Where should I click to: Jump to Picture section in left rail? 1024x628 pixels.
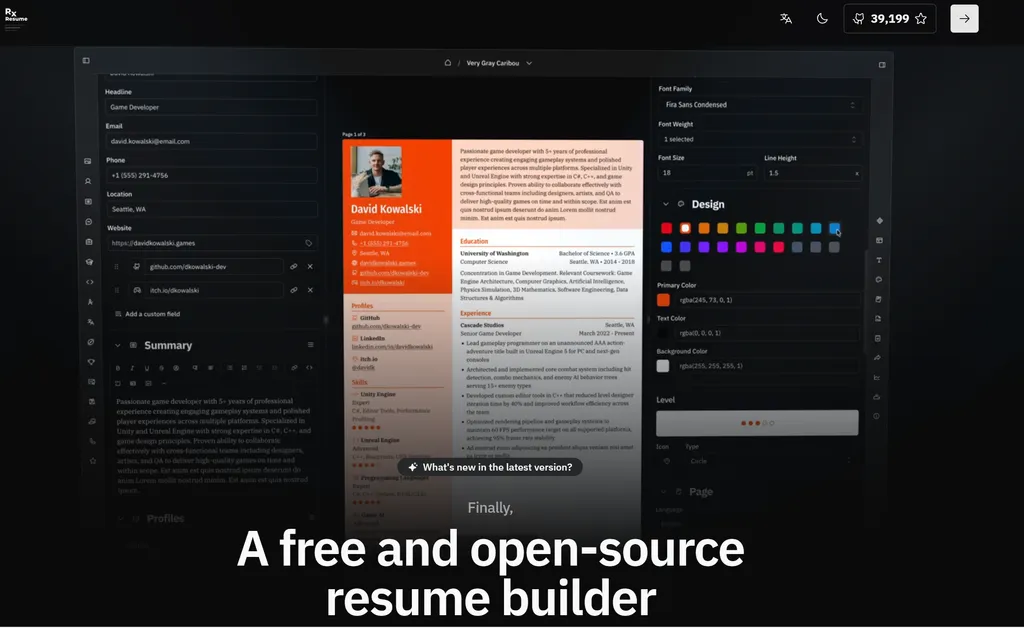88,161
